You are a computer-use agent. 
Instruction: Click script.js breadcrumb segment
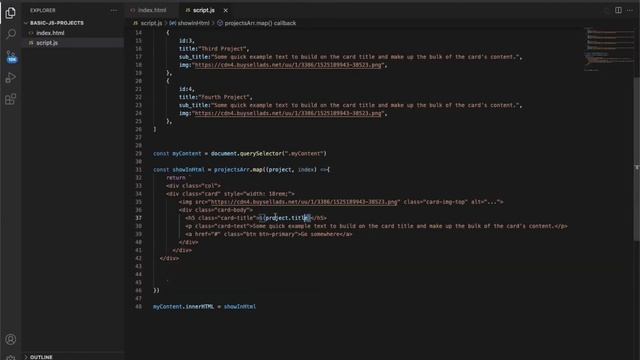tap(151, 23)
